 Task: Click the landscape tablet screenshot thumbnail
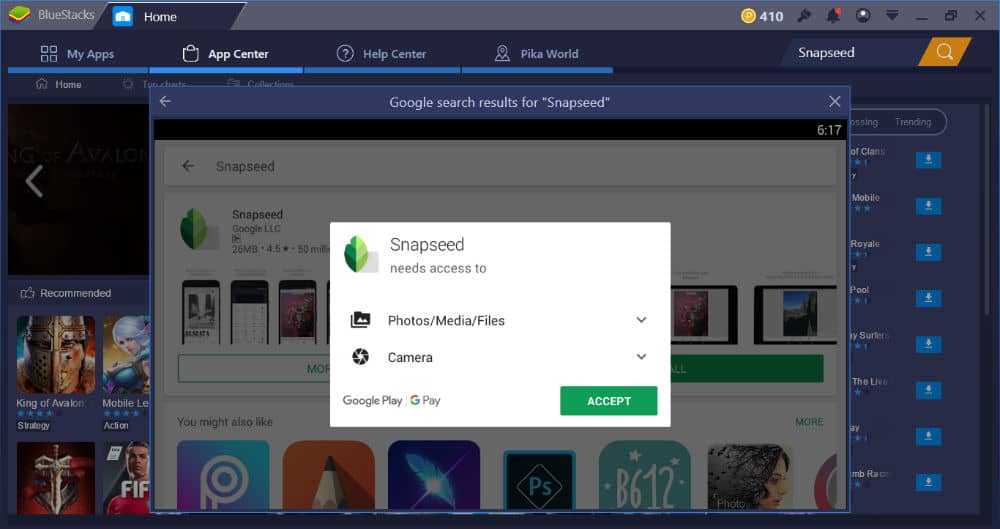pos(795,315)
